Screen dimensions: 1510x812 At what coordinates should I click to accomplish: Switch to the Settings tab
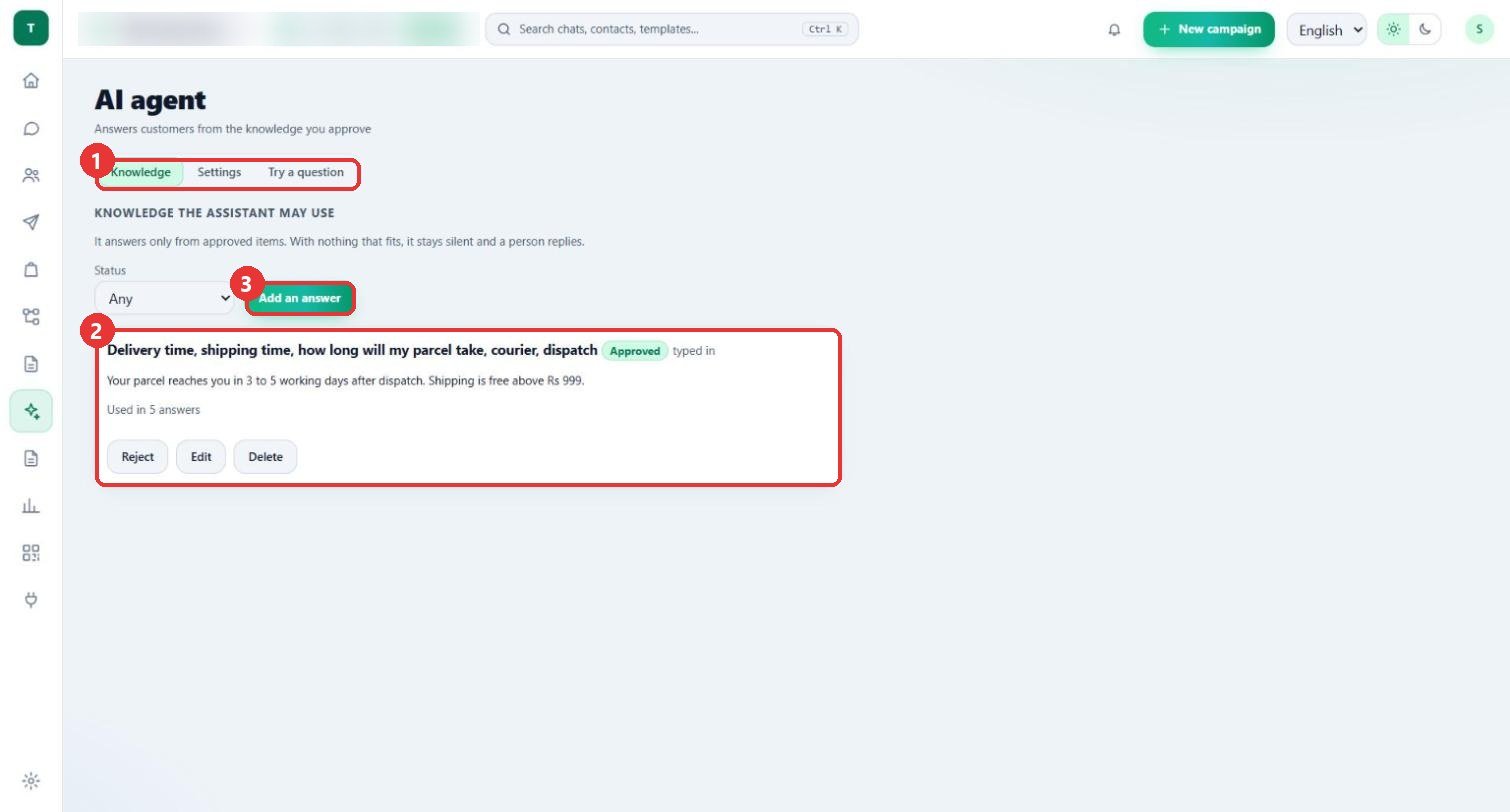pos(219,172)
